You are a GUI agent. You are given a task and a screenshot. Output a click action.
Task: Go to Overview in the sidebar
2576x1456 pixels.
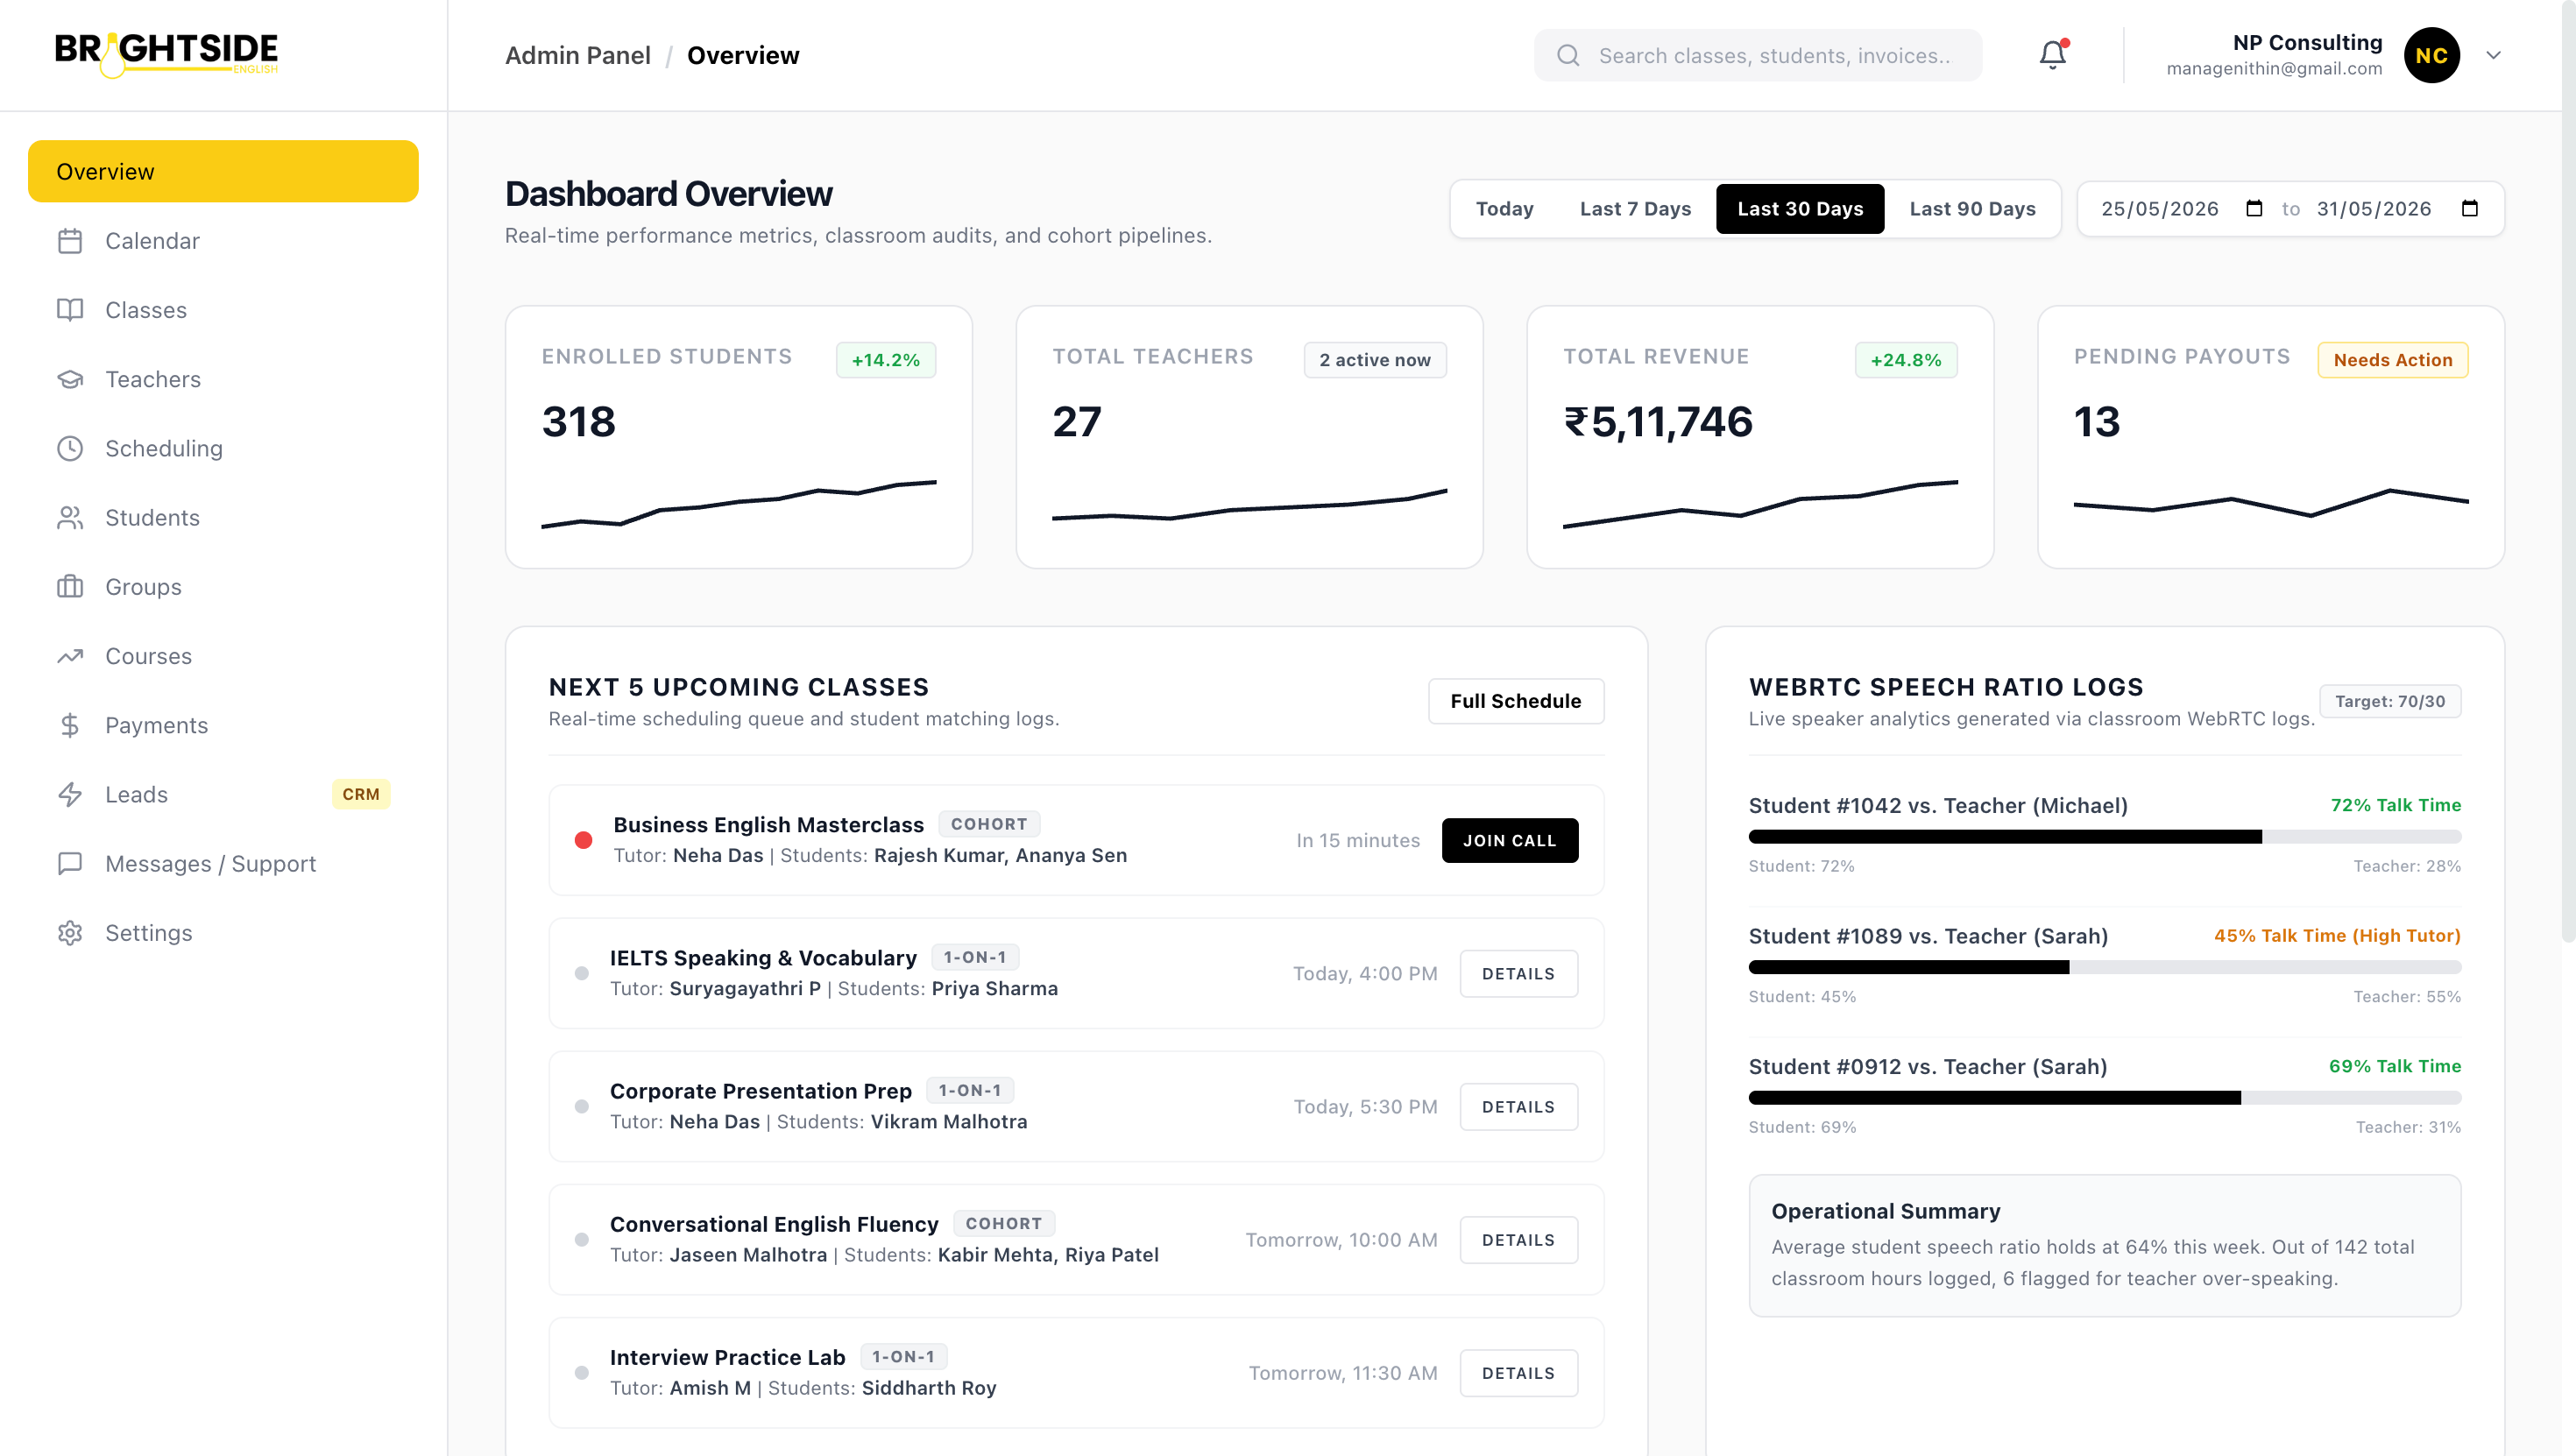(223, 171)
